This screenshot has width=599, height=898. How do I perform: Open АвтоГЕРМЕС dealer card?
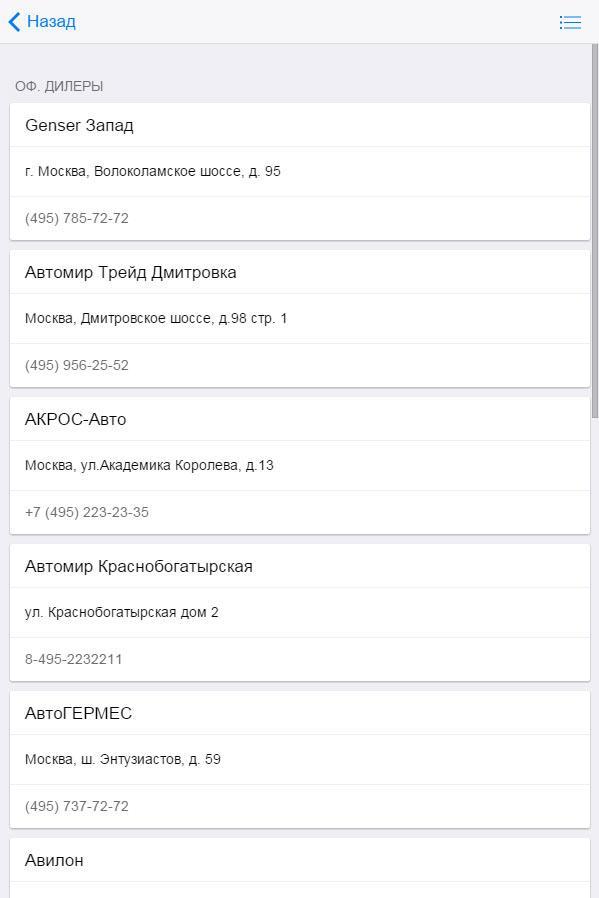[x=78, y=712]
